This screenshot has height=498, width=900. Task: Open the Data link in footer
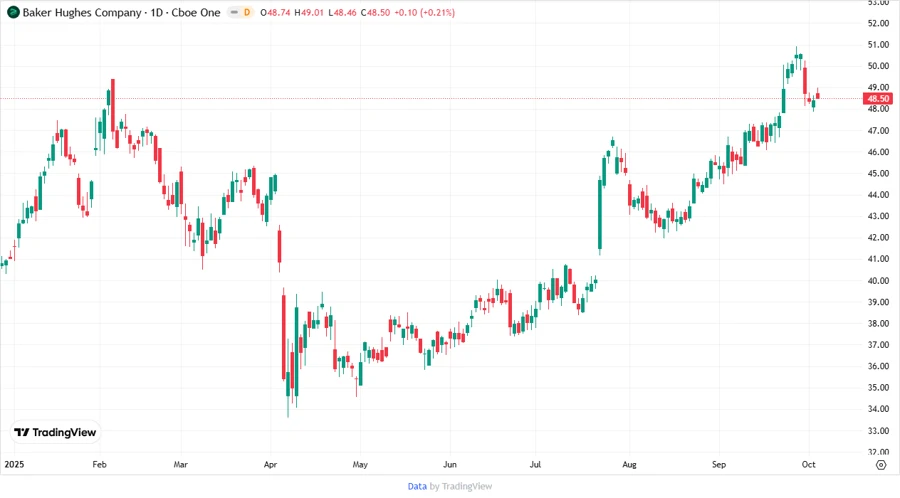417,486
